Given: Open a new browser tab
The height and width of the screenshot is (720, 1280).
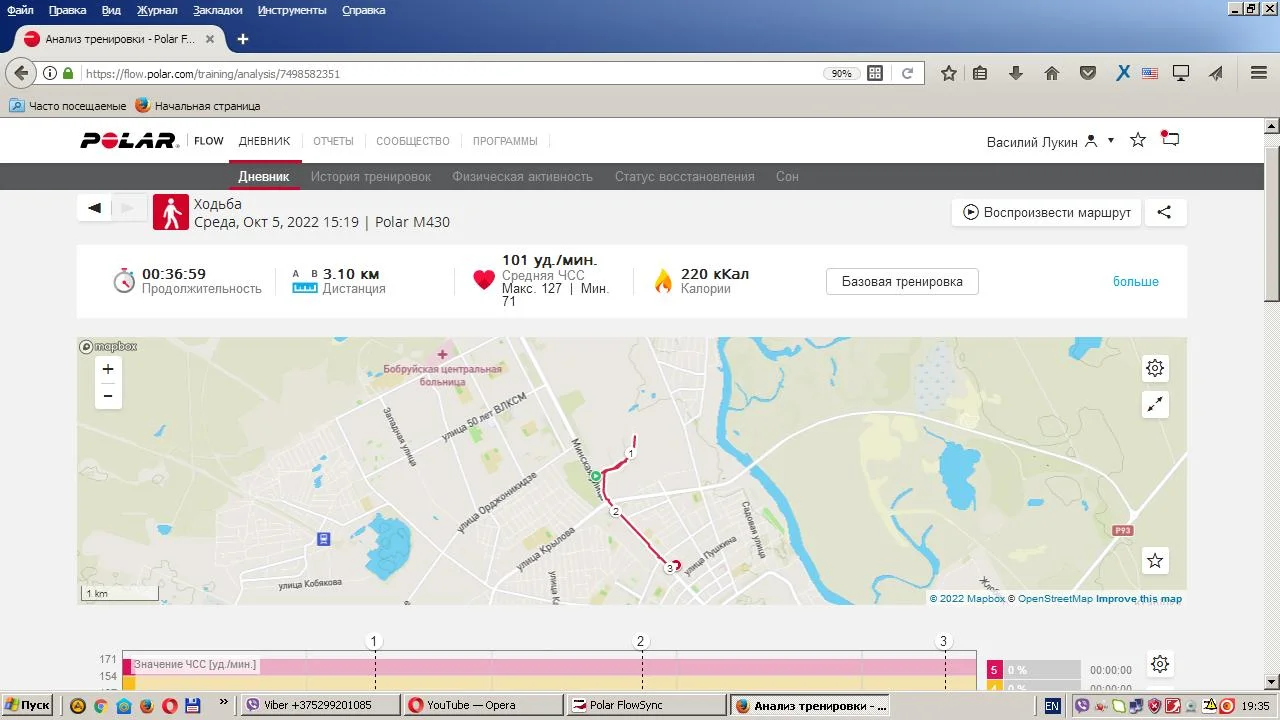Looking at the screenshot, I should point(242,39).
